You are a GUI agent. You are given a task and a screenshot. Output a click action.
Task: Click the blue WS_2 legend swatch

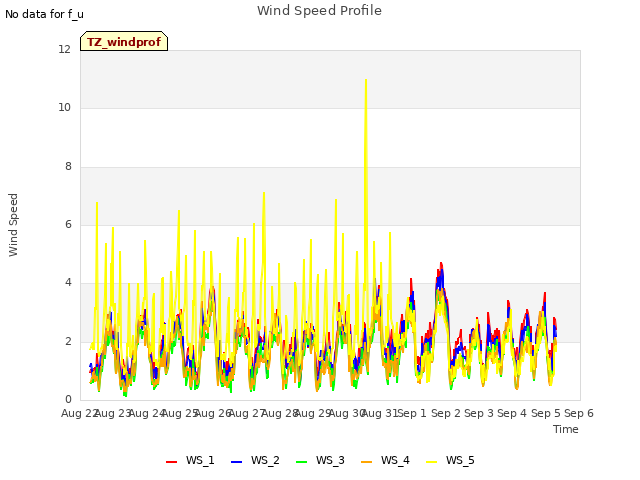(237, 462)
